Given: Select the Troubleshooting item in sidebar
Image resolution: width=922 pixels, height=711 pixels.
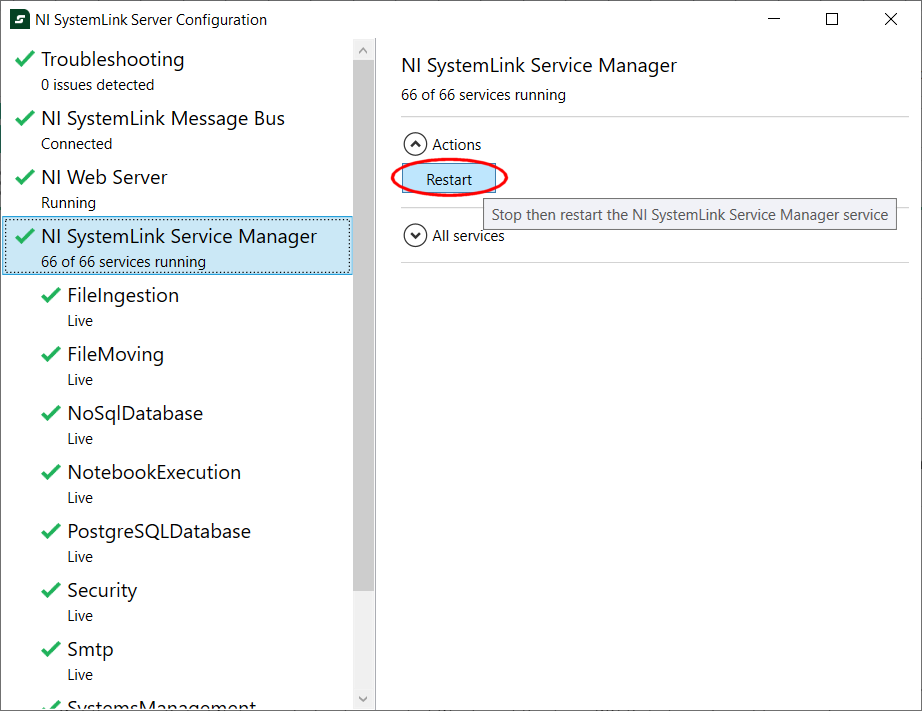Looking at the screenshot, I should tap(178, 71).
